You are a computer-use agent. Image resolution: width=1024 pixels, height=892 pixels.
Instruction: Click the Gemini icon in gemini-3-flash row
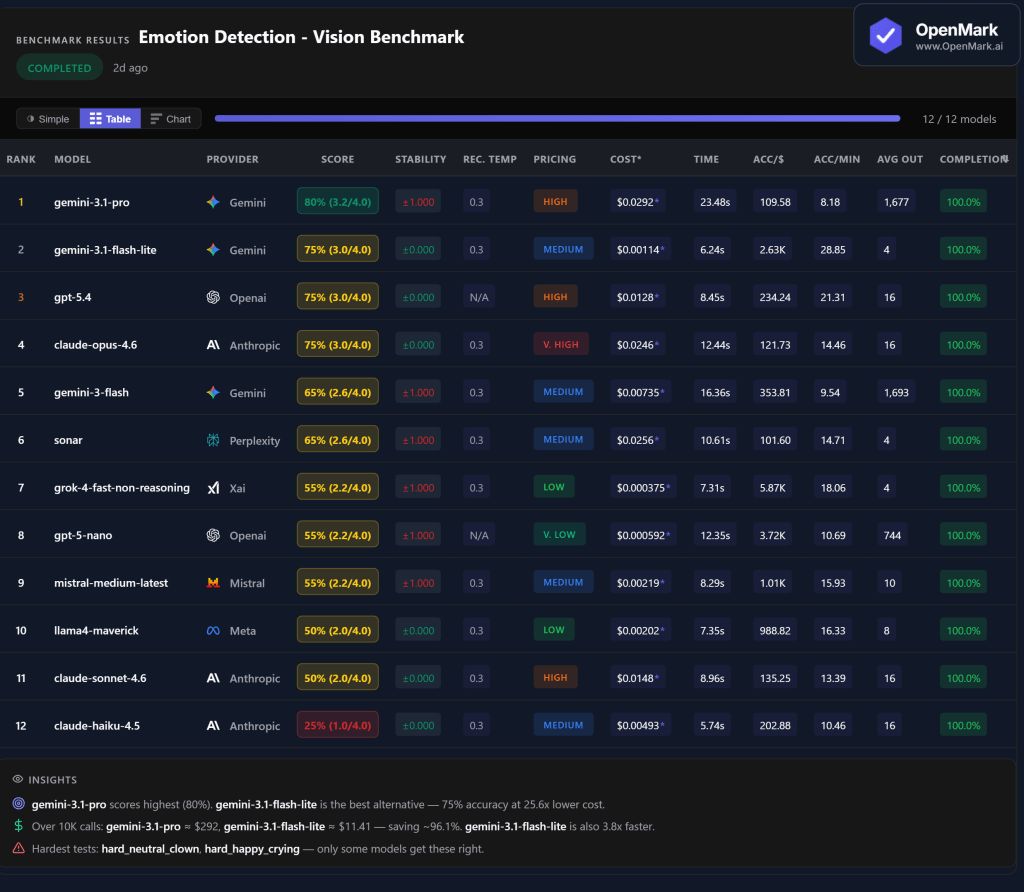tap(213, 392)
